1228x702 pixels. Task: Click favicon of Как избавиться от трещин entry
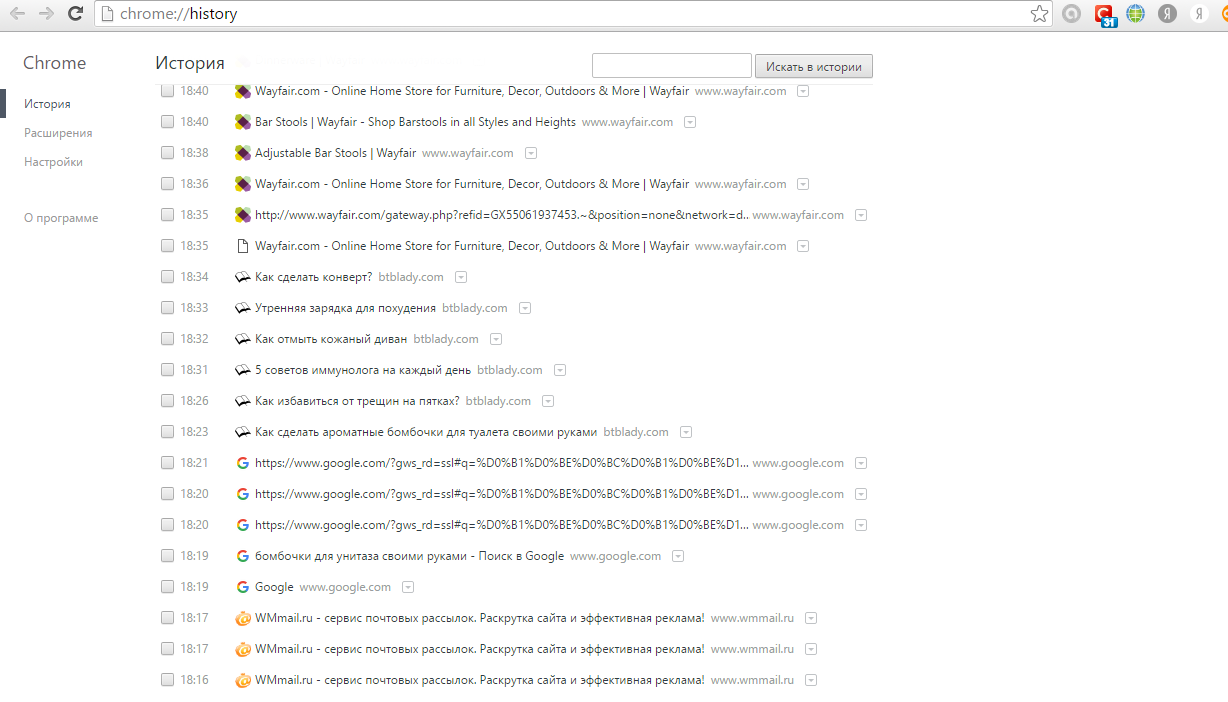click(x=242, y=401)
